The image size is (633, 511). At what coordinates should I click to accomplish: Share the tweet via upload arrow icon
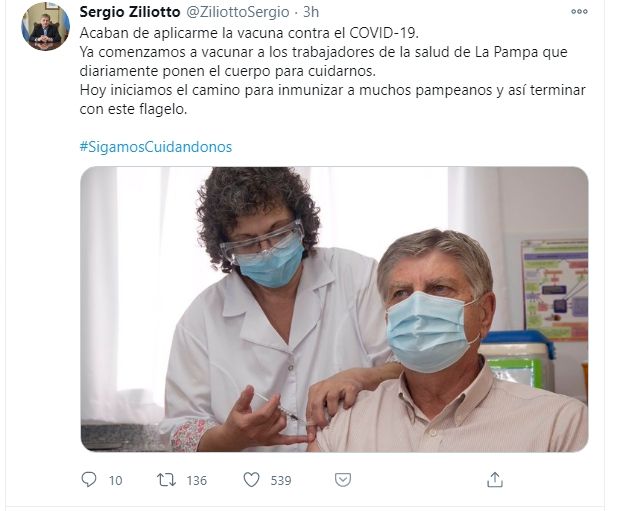[x=495, y=480]
